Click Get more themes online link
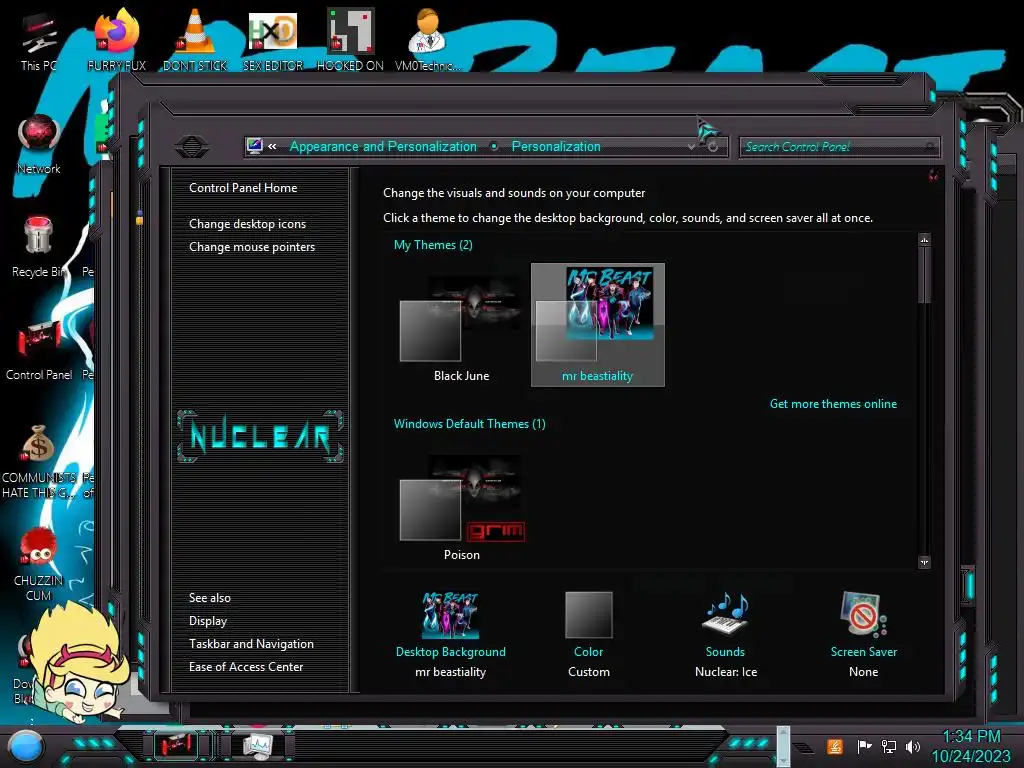Viewport: 1024px width, 768px height. [x=833, y=404]
